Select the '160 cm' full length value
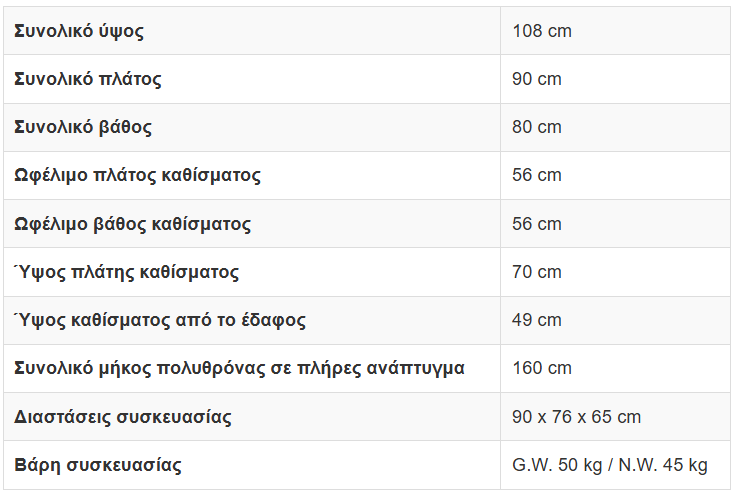 (x=542, y=368)
